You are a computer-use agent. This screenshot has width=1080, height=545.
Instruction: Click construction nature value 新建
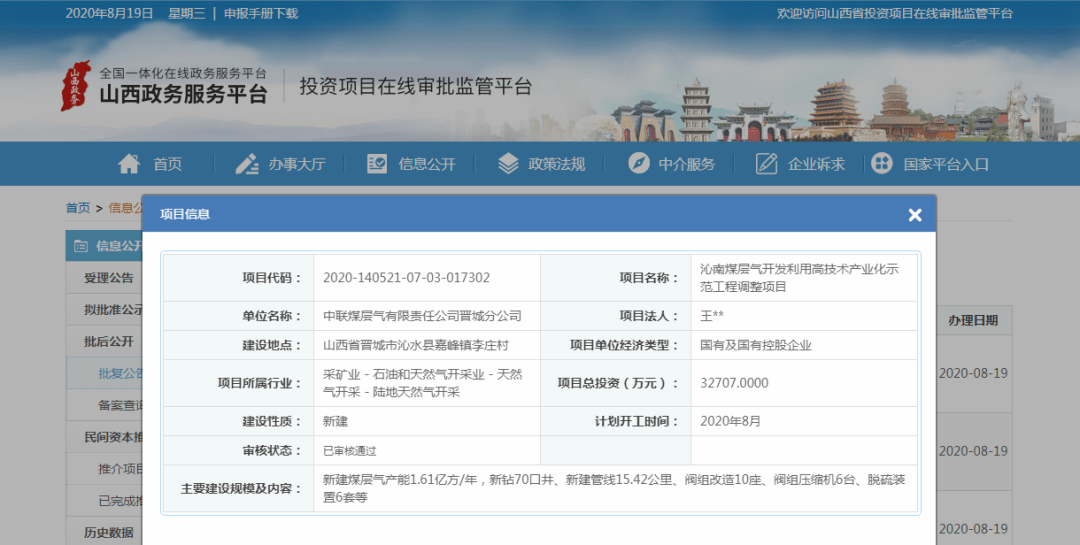[x=335, y=421]
